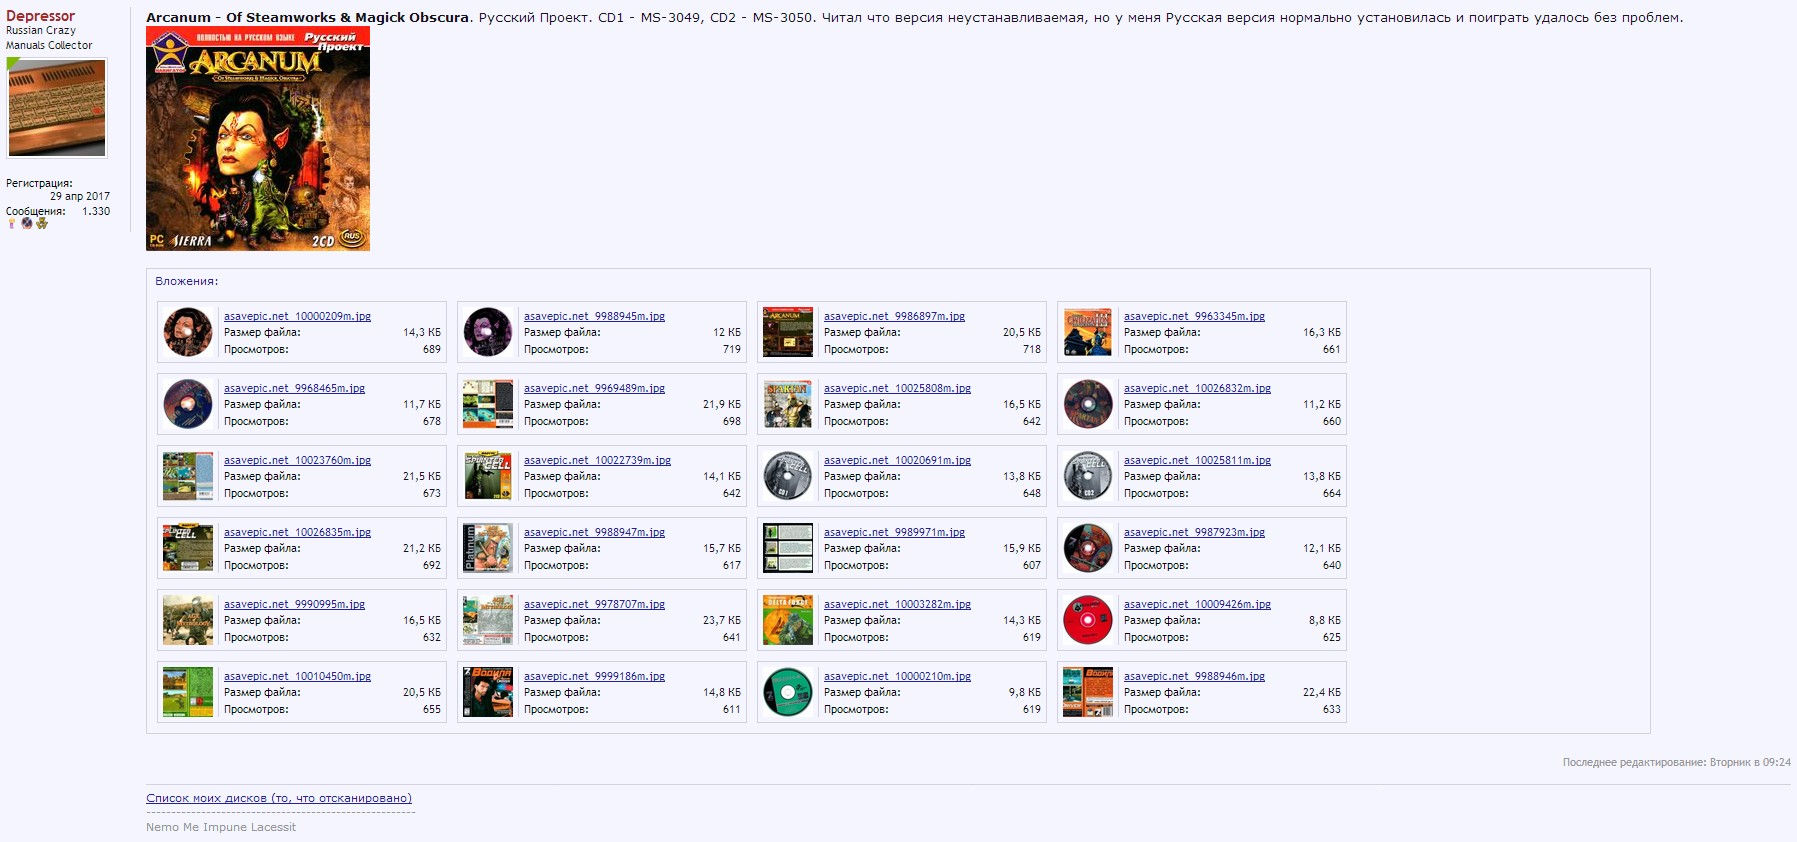Click the asavepic.net_9988945m.jpg filename link
This screenshot has height=842, width=1797.
(x=594, y=316)
